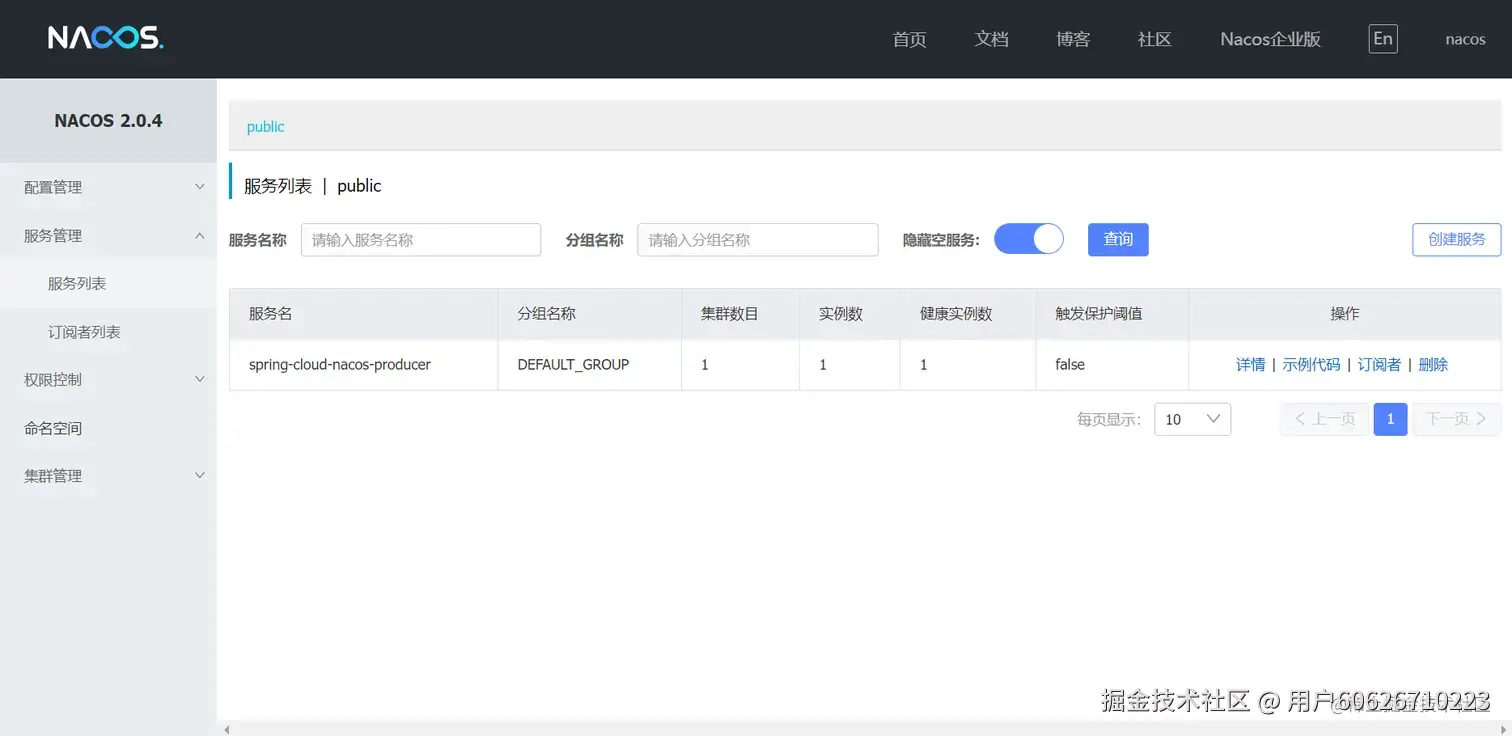Go to 下一页 in pagination
The height and width of the screenshot is (736, 1512).
(1457, 419)
